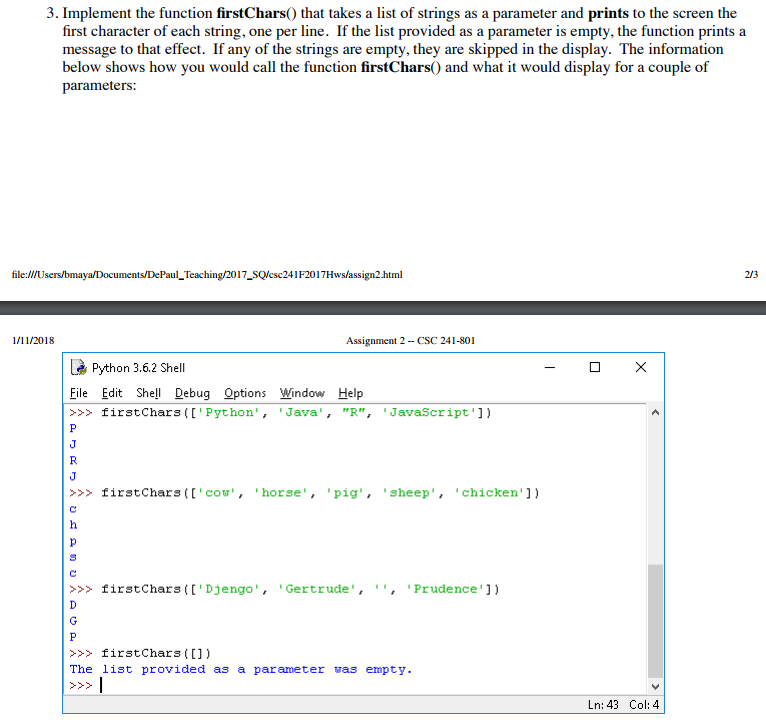The height and width of the screenshot is (727, 766).
Task: Click the firstChars(['Djengo', 'Gertrude'... call line
Action: pos(284,589)
